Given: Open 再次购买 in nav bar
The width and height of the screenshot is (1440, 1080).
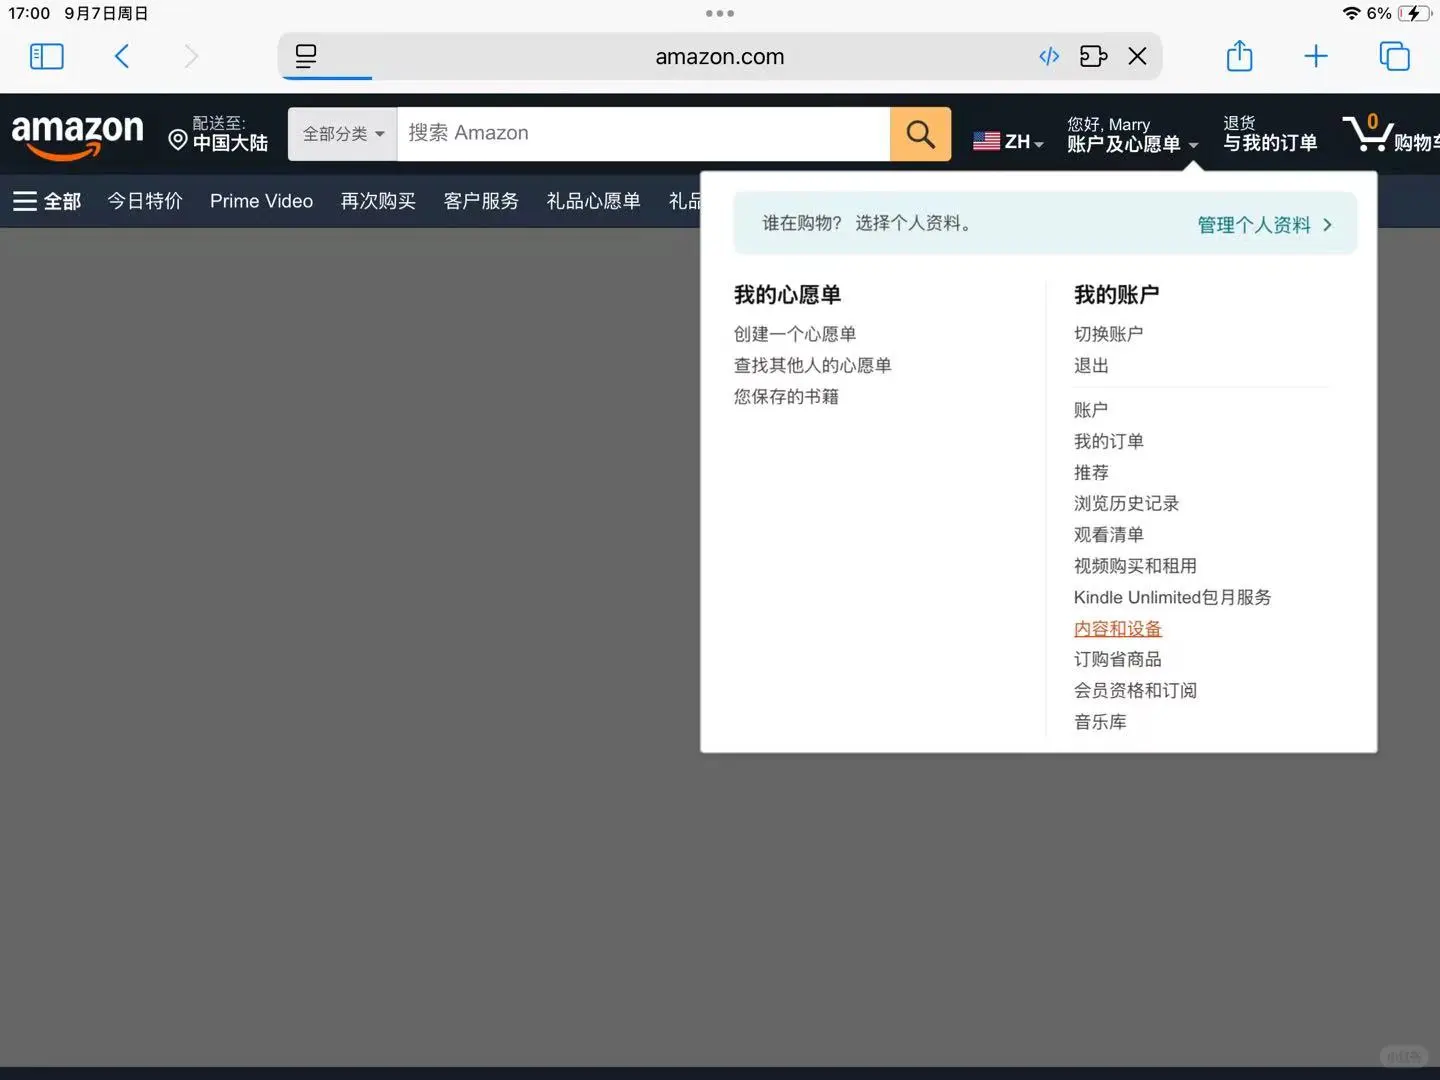Looking at the screenshot, I should point(378,201).
